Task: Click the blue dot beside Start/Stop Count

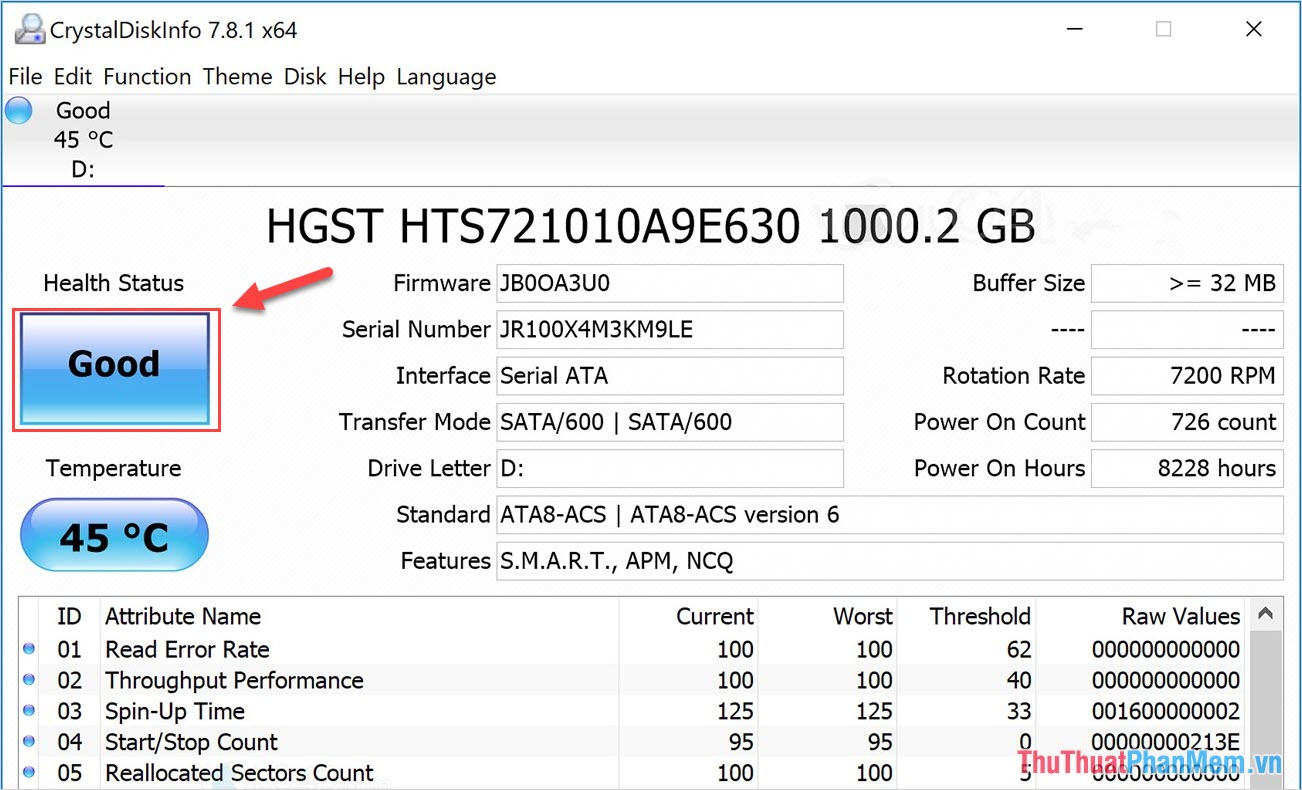Action: pos(30,742)
